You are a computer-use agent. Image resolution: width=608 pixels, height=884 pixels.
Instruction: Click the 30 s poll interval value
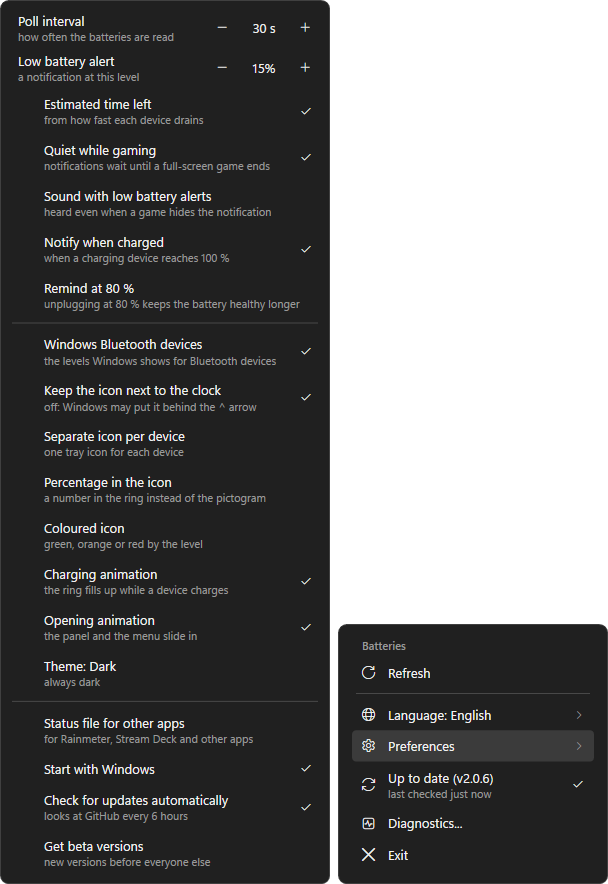point(264,28)
